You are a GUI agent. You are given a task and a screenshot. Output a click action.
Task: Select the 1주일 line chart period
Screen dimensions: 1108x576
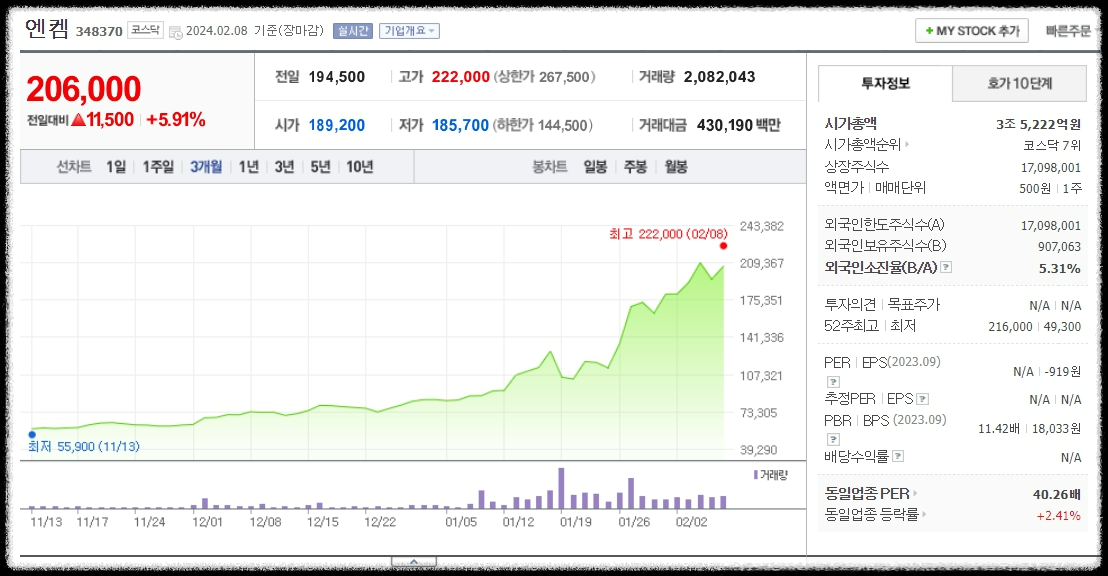coord(158,167)
